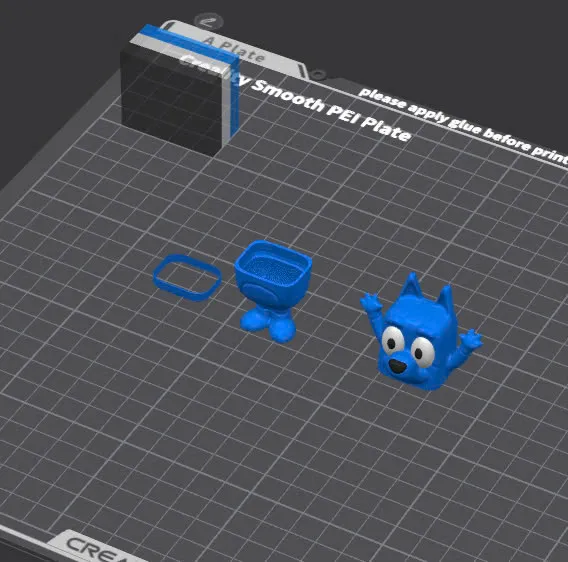Click the dog model's left white eye

coord(392,340)
